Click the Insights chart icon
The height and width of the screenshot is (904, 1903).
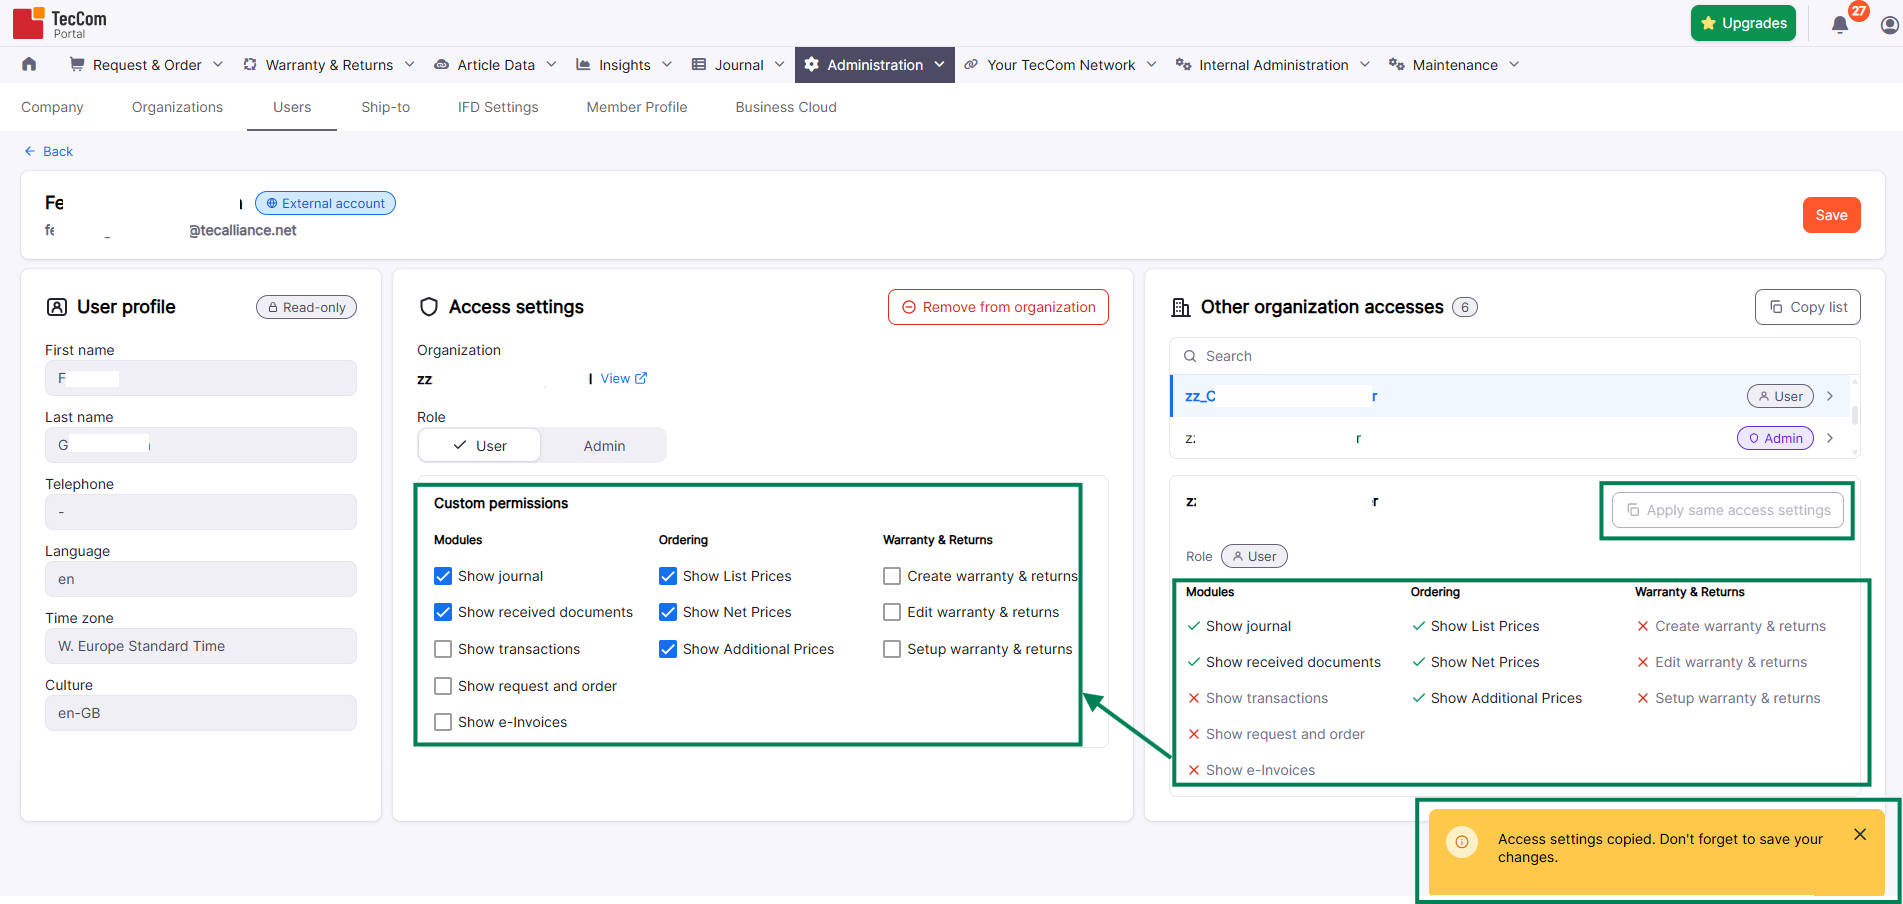583,64
